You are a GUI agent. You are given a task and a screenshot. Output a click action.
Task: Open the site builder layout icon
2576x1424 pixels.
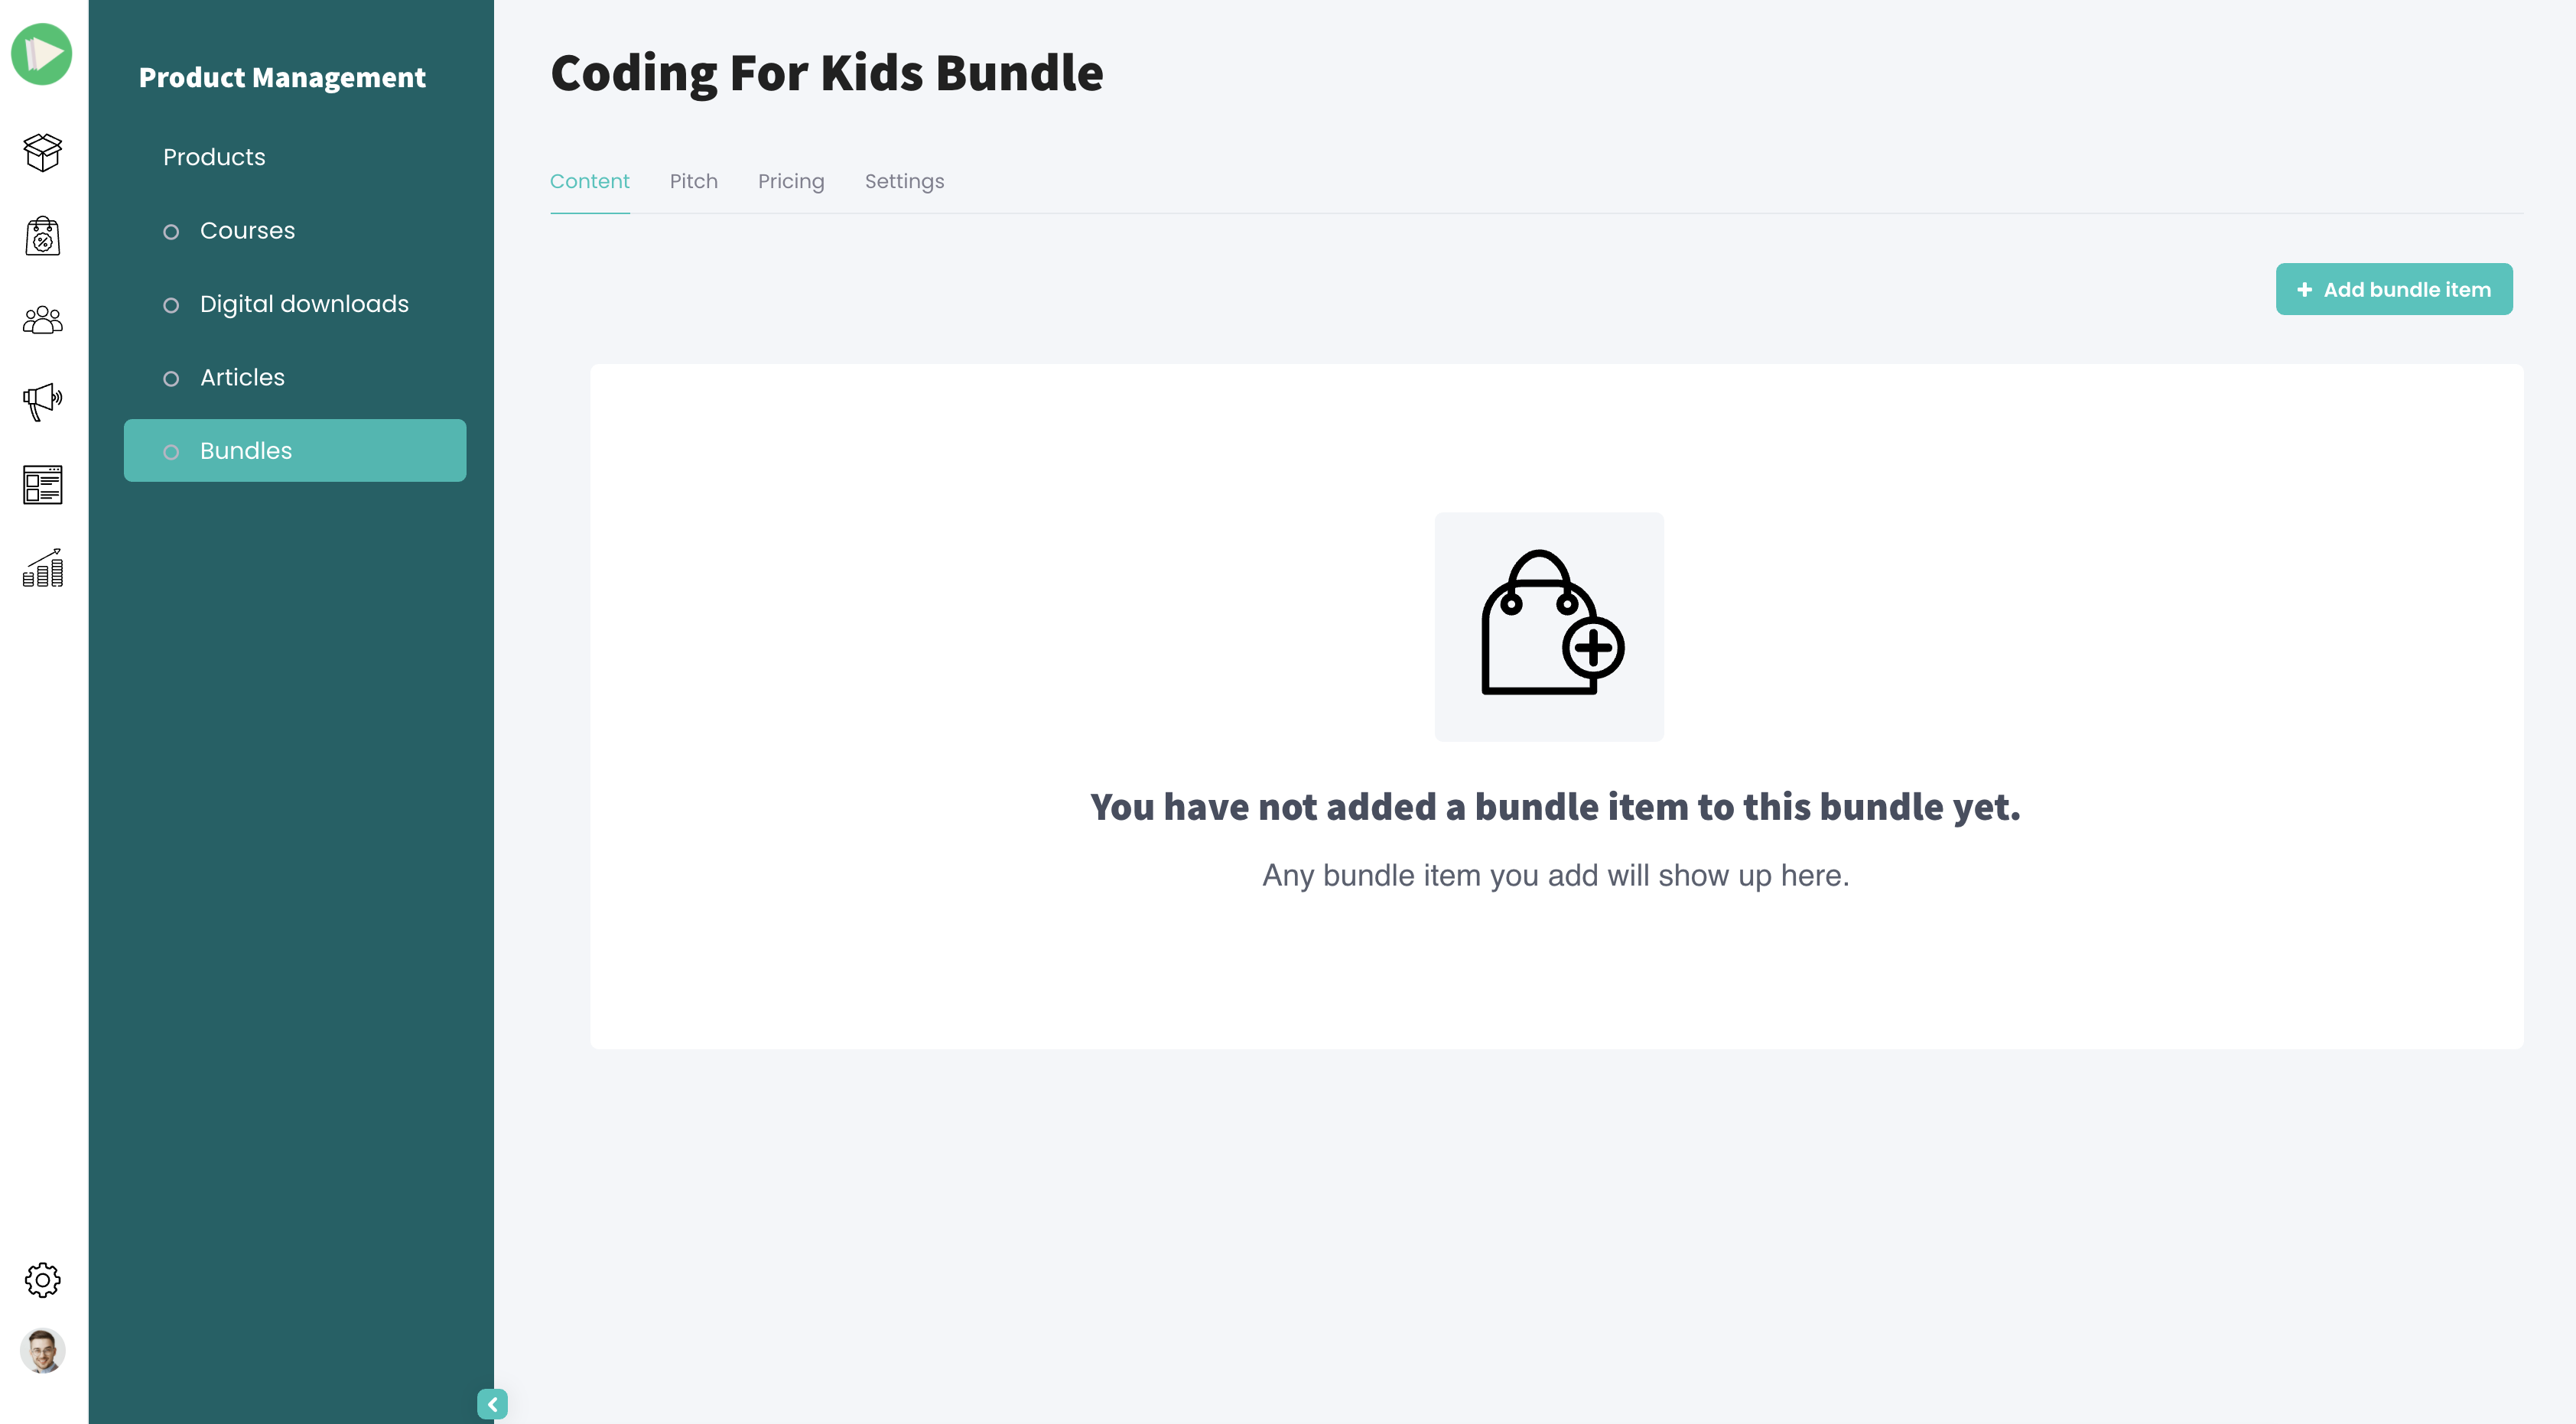pyautogui.click(x=43, y=485)
